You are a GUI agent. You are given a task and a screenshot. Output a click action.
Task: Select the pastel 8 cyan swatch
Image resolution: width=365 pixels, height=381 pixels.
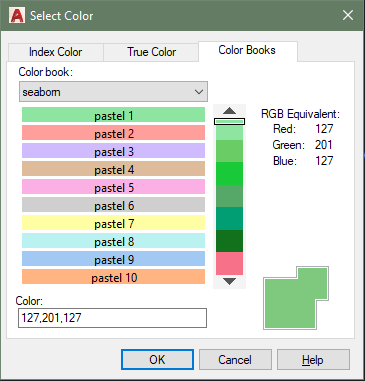tap(113, 241)
